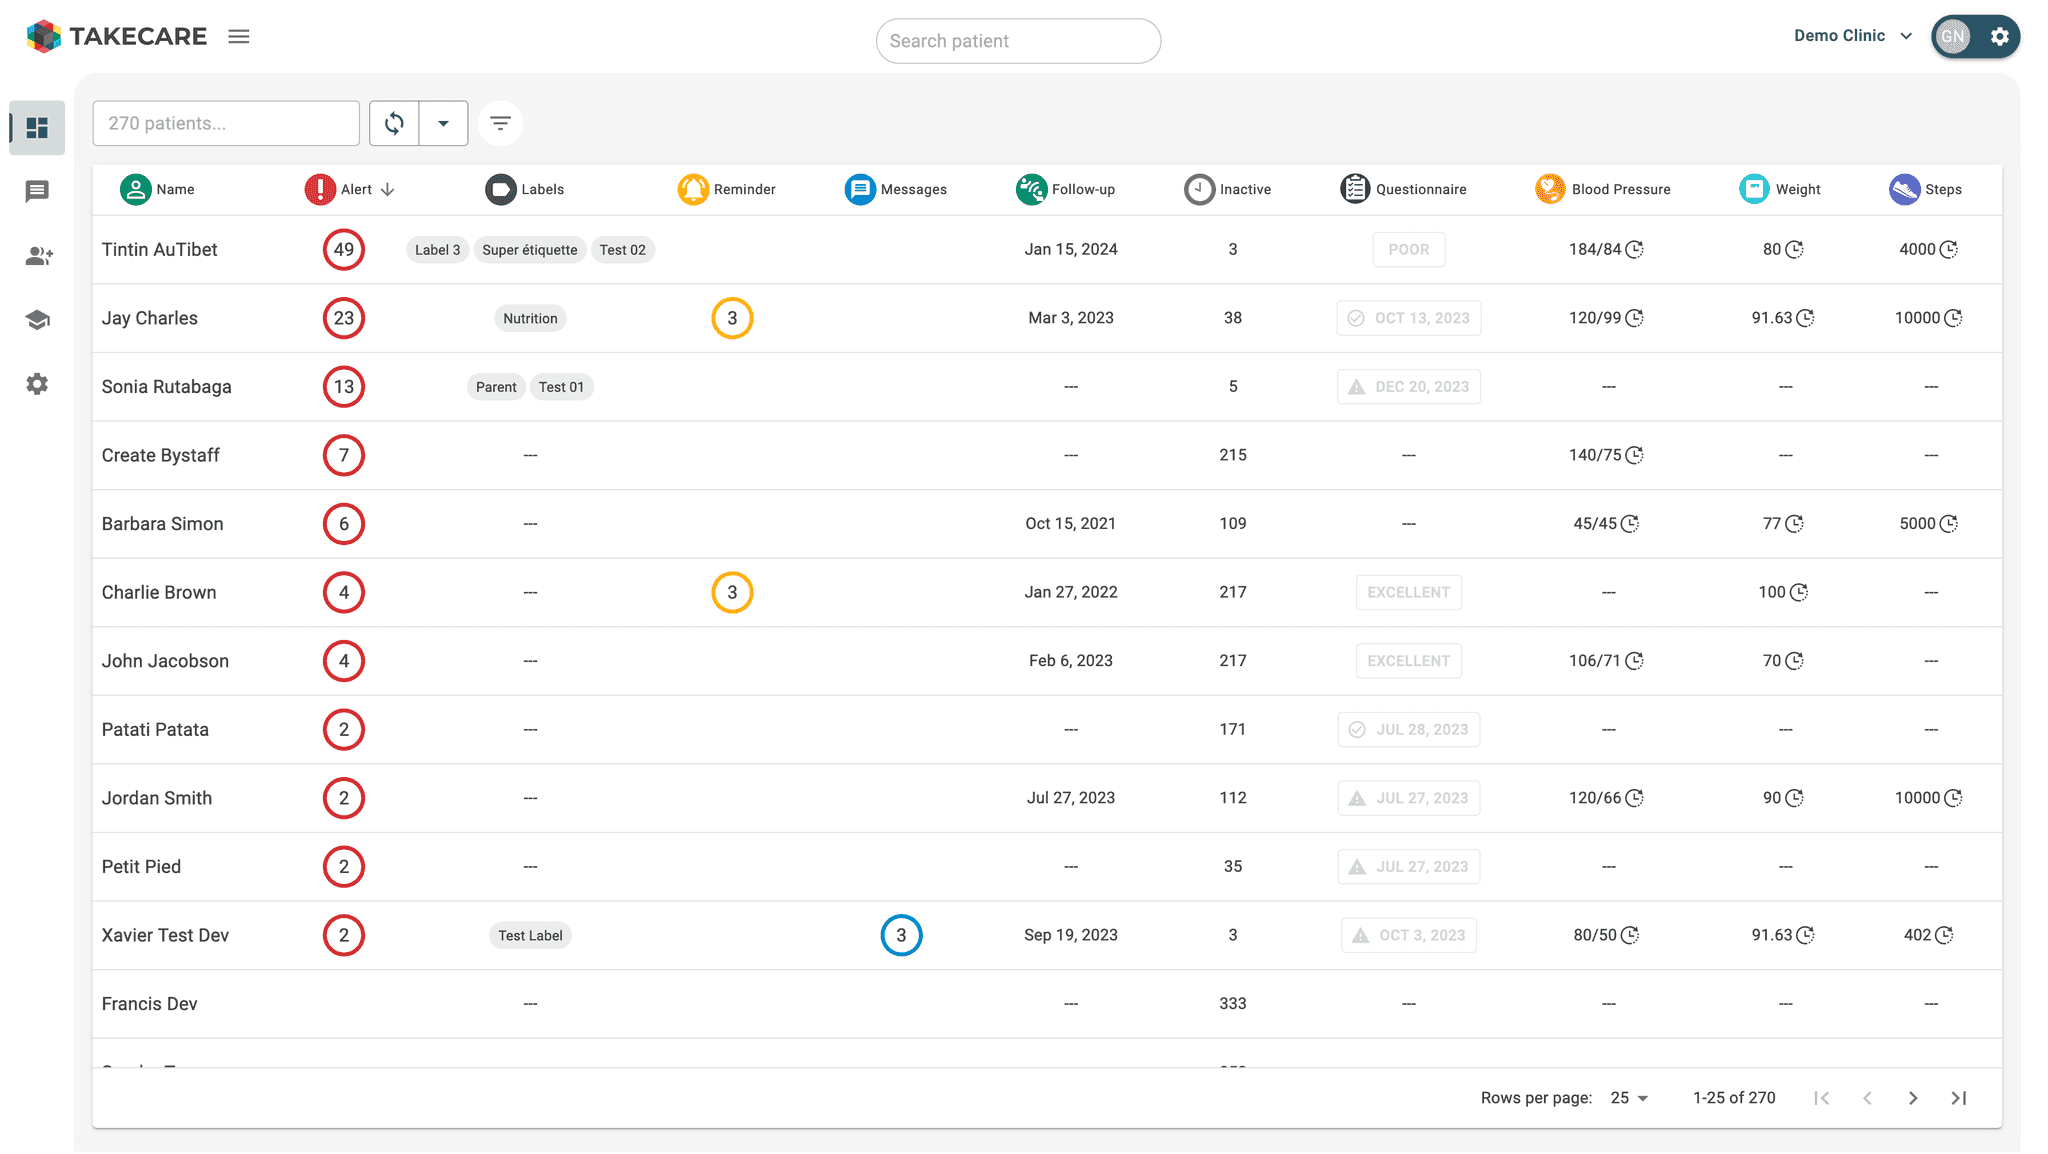Screen dimensions: 2048x1154
Task: Open alert badge 23 for Jay Charles
Action: click(344, 318)
